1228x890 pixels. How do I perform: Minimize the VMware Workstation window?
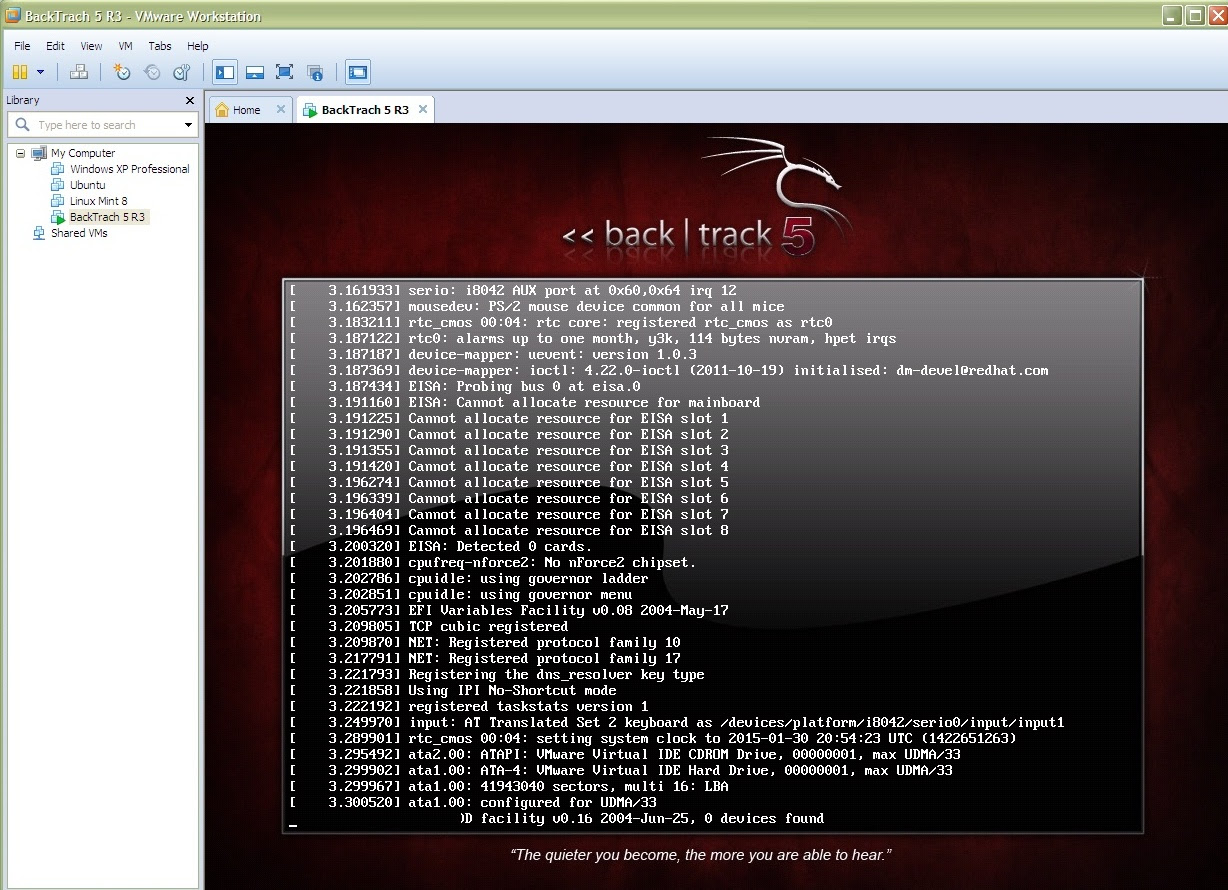tap(1172, 16)
